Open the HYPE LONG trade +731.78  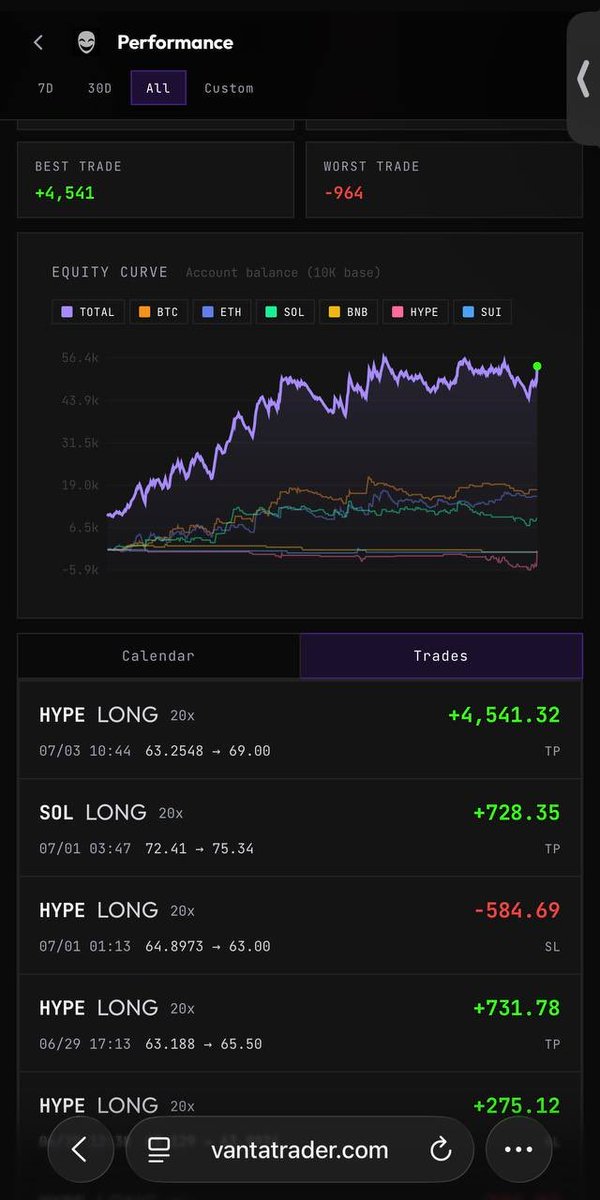(300, 1024)
